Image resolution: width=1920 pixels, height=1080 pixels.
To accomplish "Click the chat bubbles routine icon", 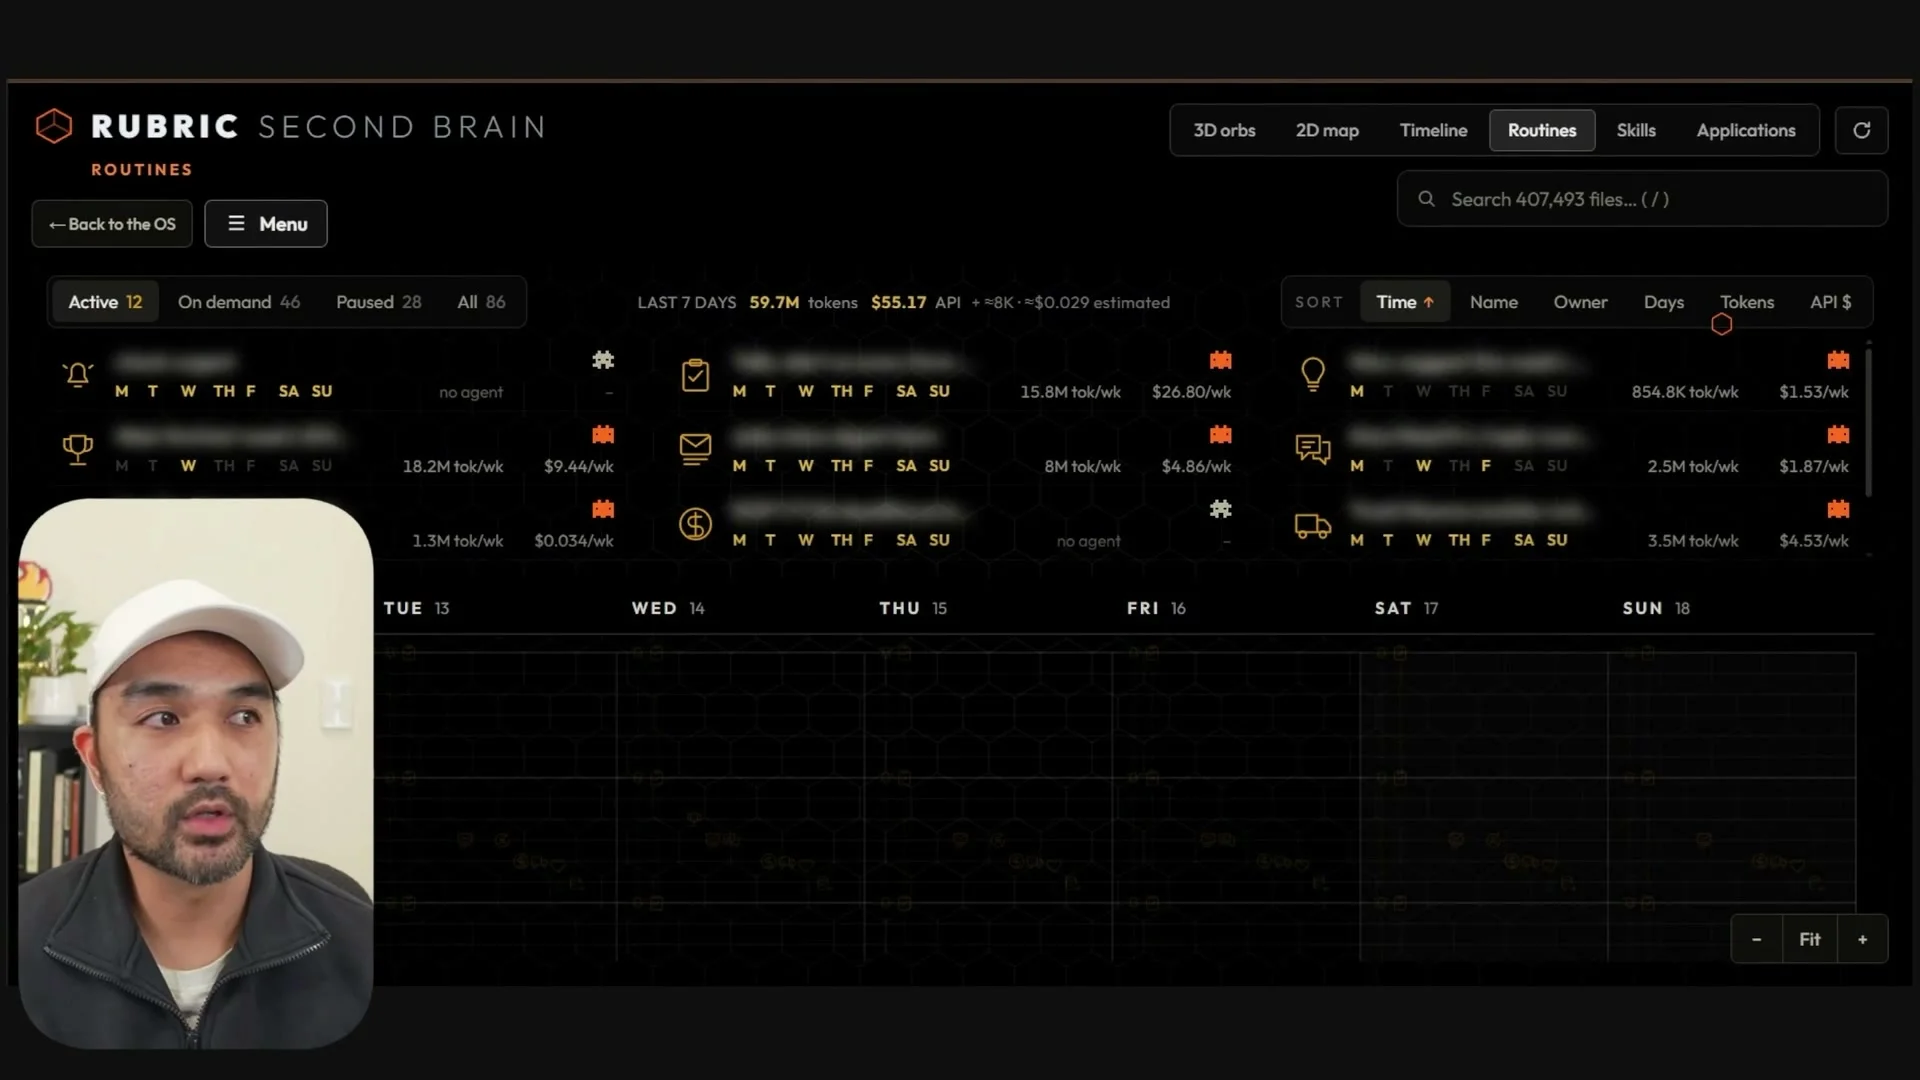I will 1313,449.
